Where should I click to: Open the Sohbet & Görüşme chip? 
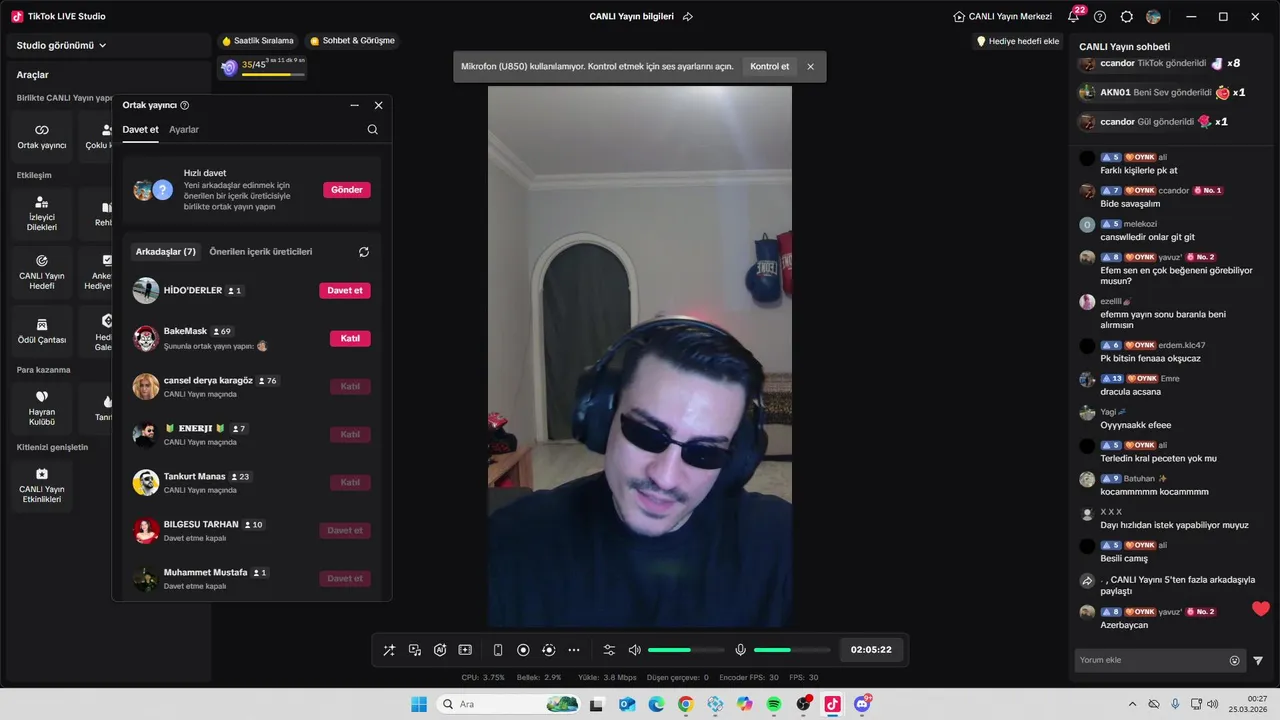coord(352,41)
